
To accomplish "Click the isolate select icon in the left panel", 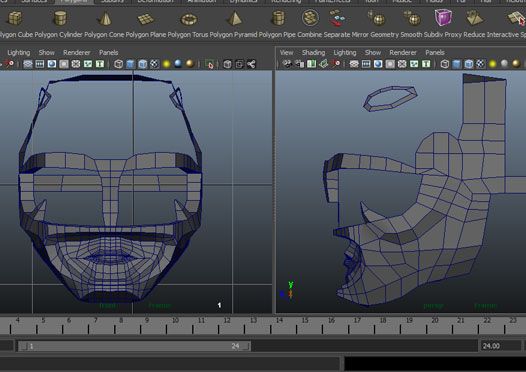I will [x=209, y=64].
